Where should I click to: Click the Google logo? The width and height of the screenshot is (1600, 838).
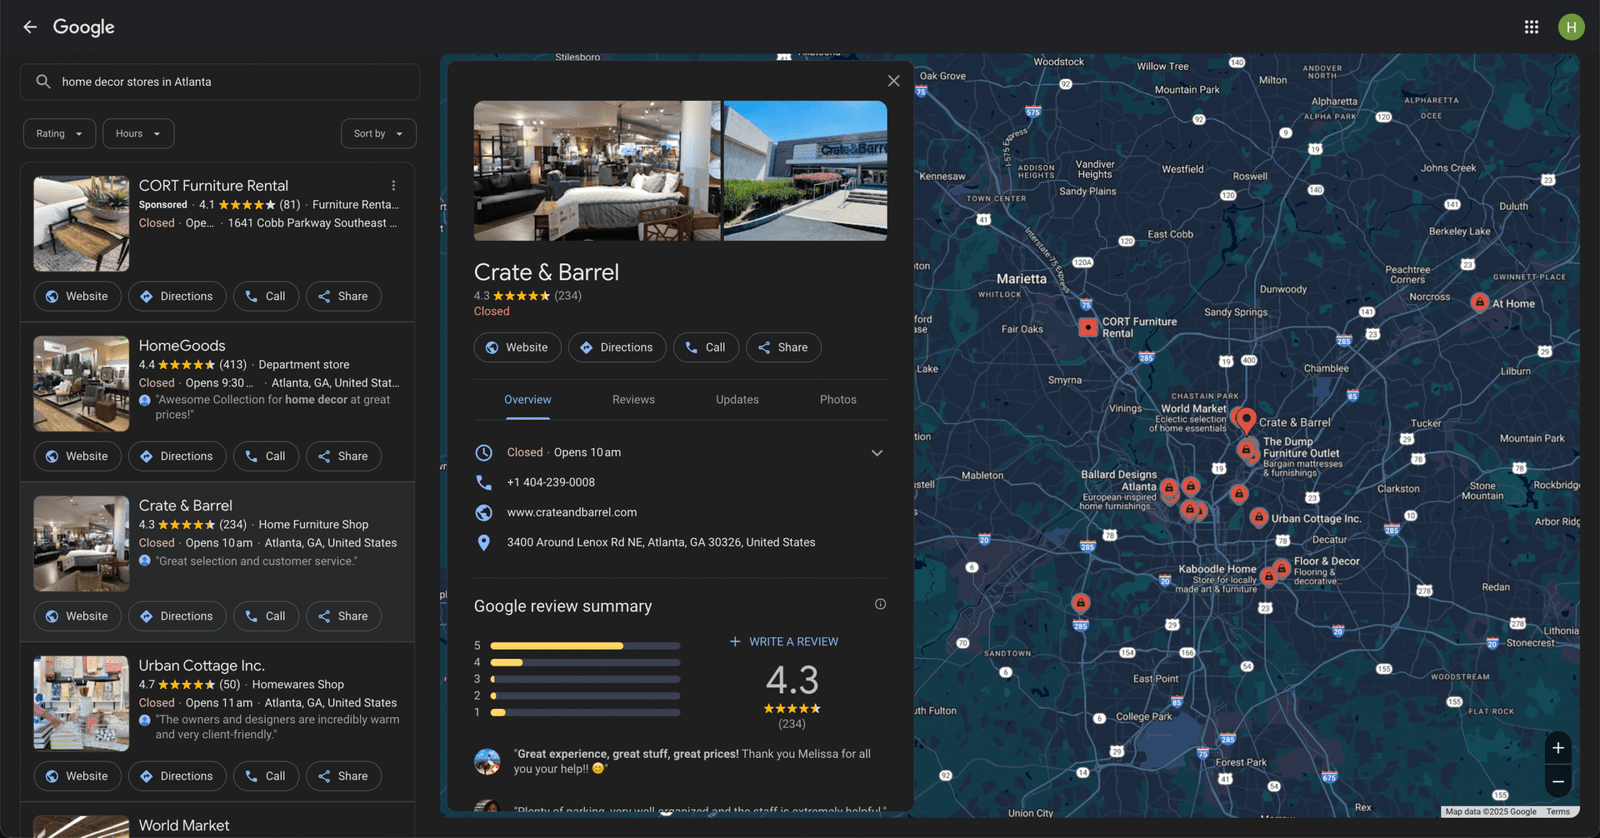click(x=84, y=27)
